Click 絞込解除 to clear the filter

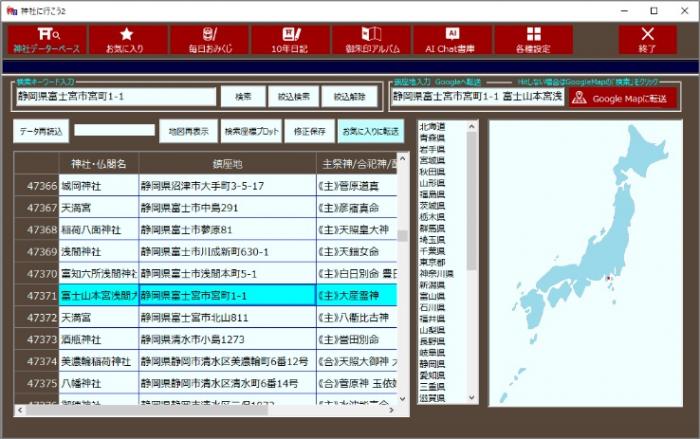click(350, 97)
